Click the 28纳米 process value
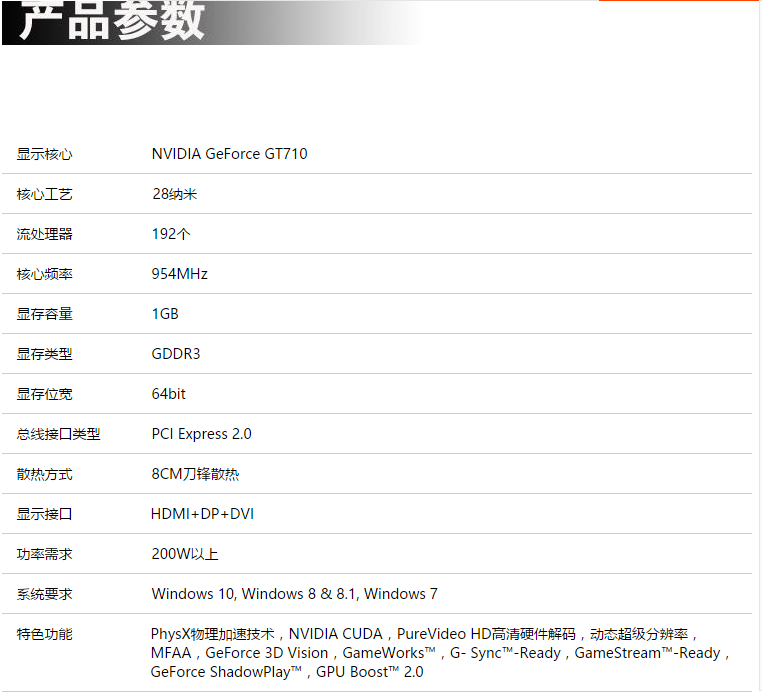 click(x=174, y=194)
